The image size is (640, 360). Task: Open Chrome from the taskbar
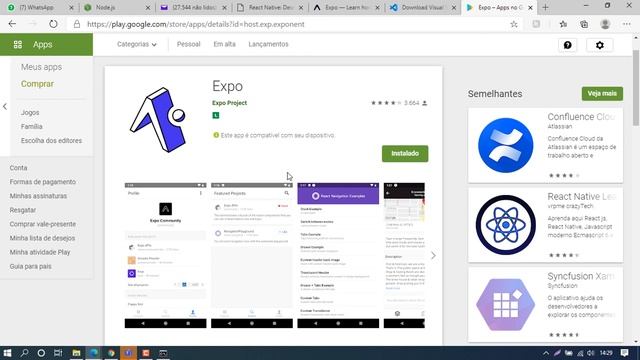pyautogui.click(x=111, y=353)
